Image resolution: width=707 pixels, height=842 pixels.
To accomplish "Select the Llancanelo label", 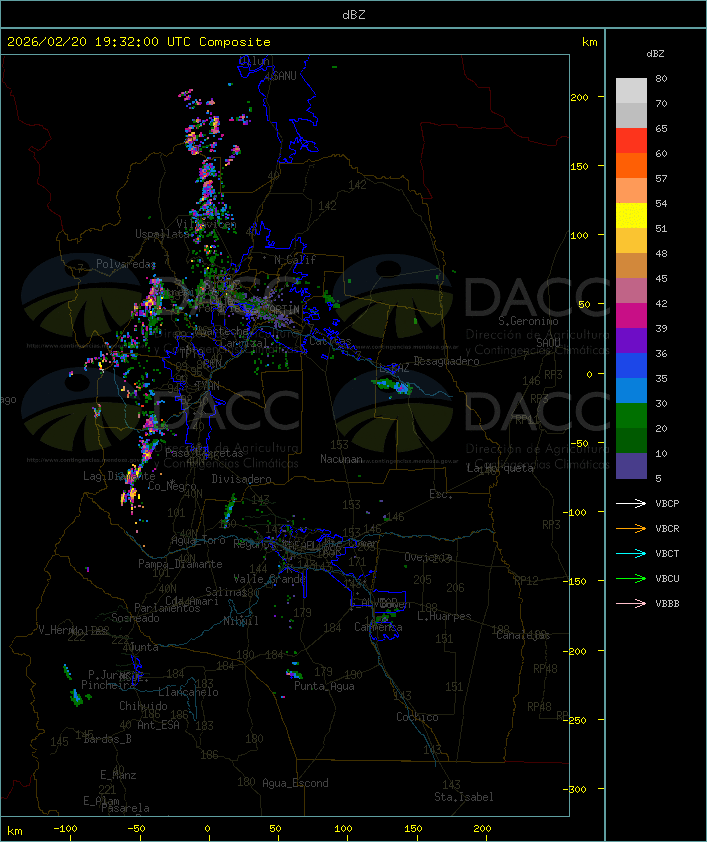I will click(188, 692).
